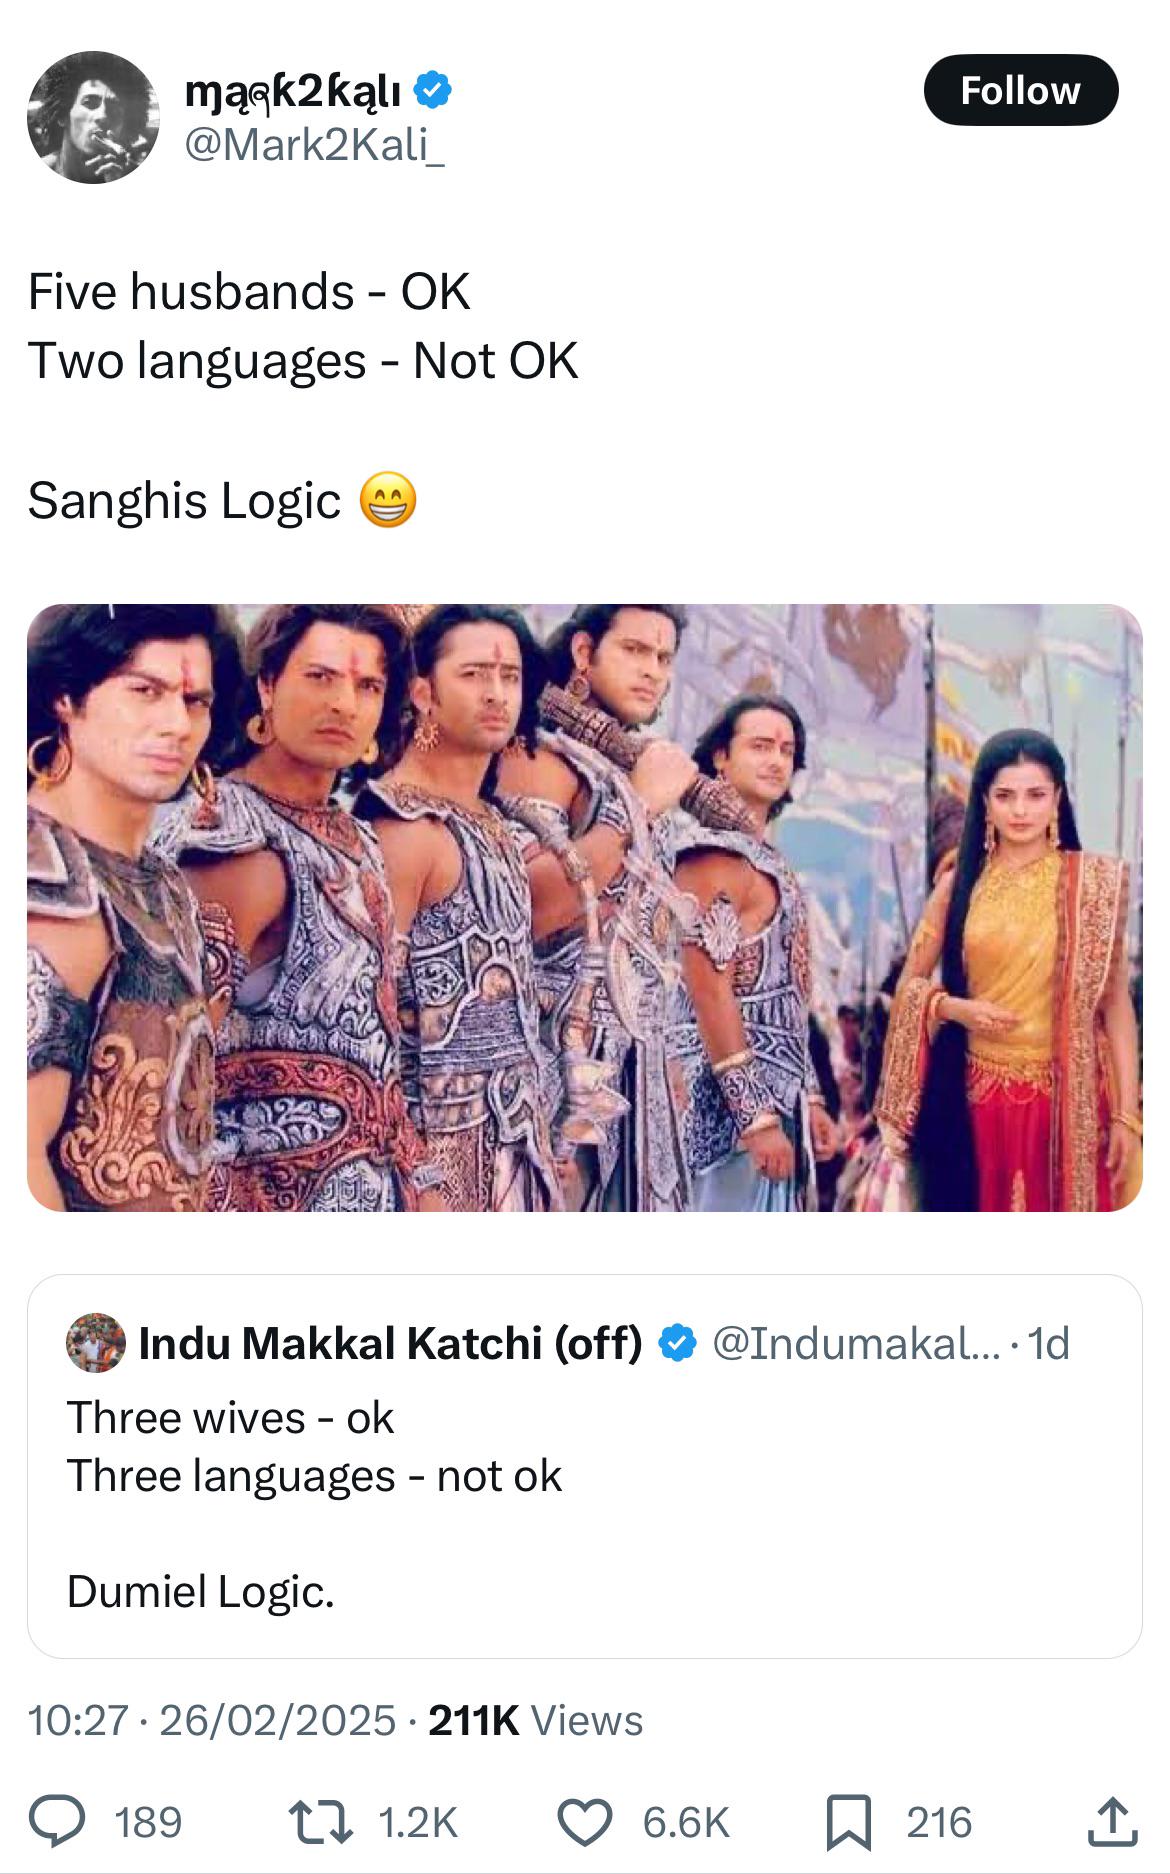This screenshot has width=1170, height=1874.
Task: Bookmark the tweet with the bookmark icon
Action: [x=848, y=1821]
